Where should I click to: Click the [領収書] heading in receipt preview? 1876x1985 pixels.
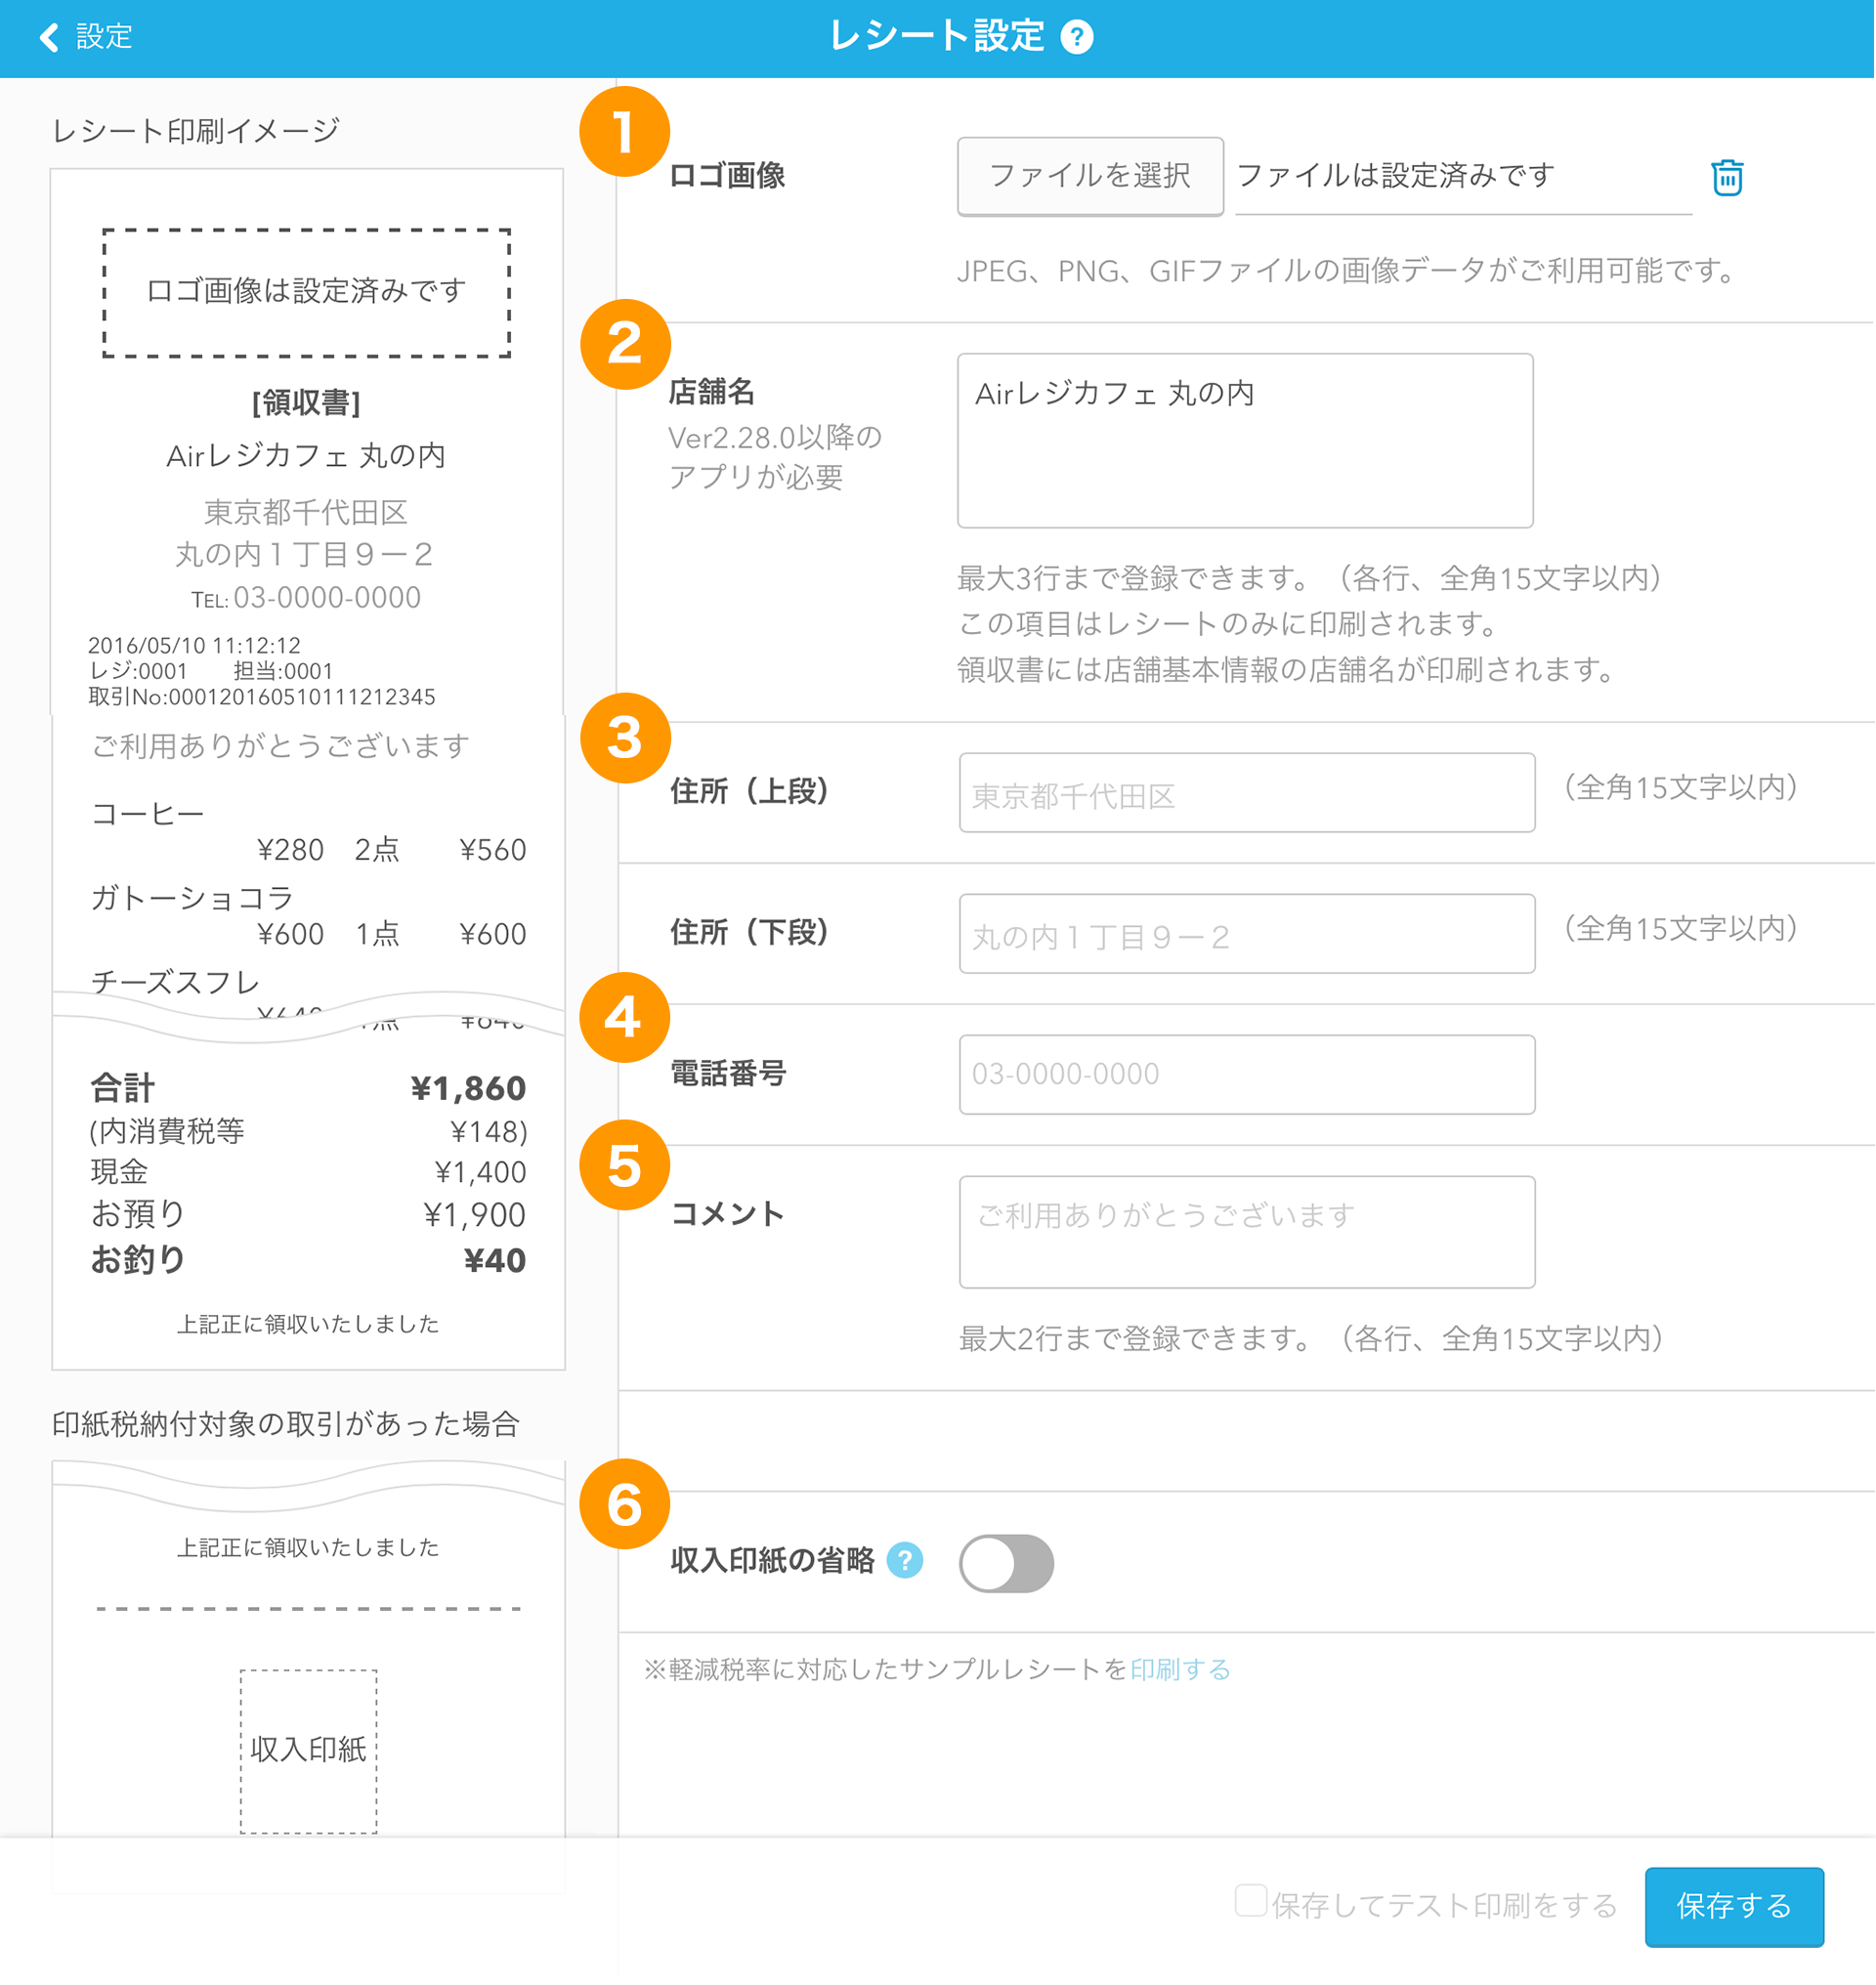pyautogui.click(x=306, y=402)
